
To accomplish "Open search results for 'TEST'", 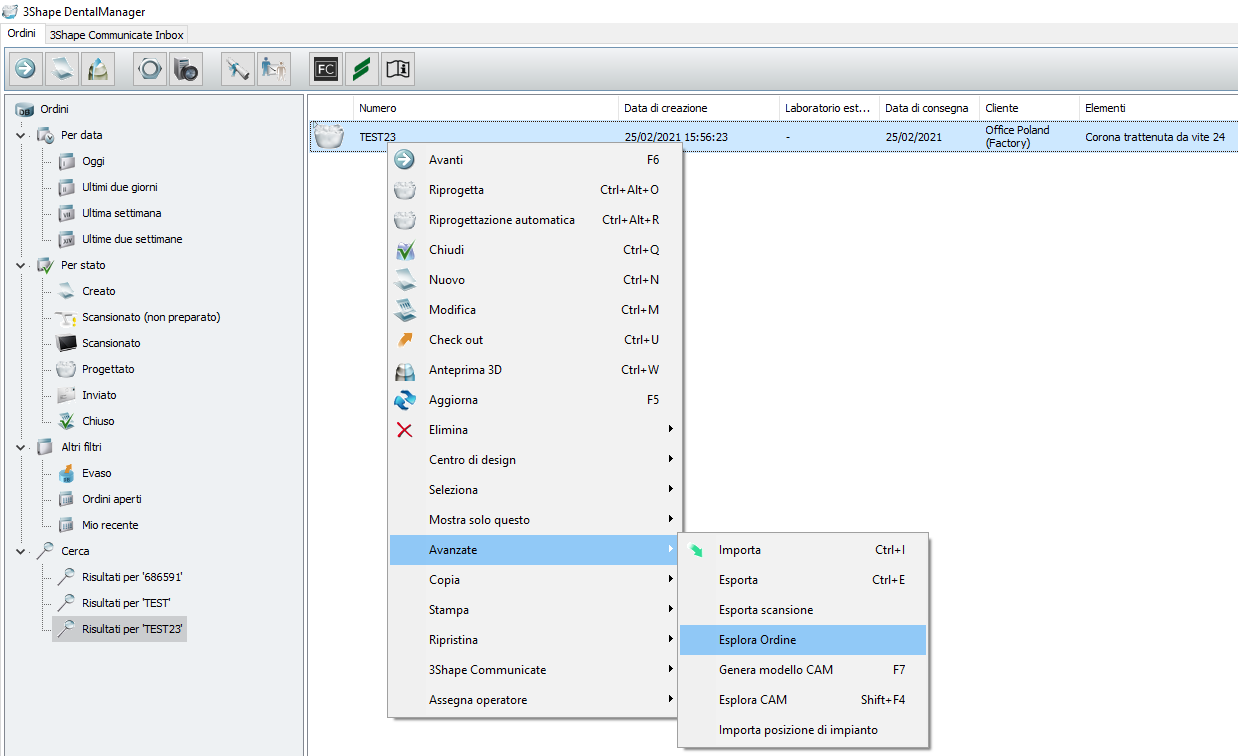I will coord(126,603).
